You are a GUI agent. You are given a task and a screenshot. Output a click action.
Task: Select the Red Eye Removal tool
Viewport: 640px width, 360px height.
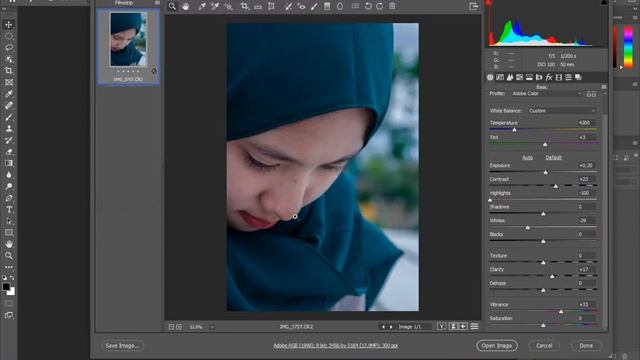click(x=301, y=6)
